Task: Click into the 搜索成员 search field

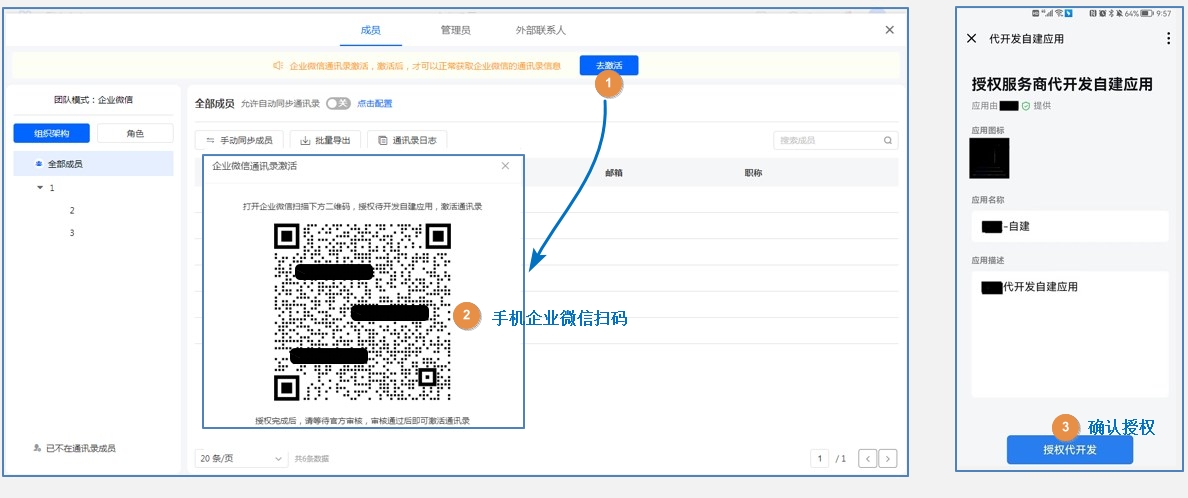Action: [x=825, y=141]
